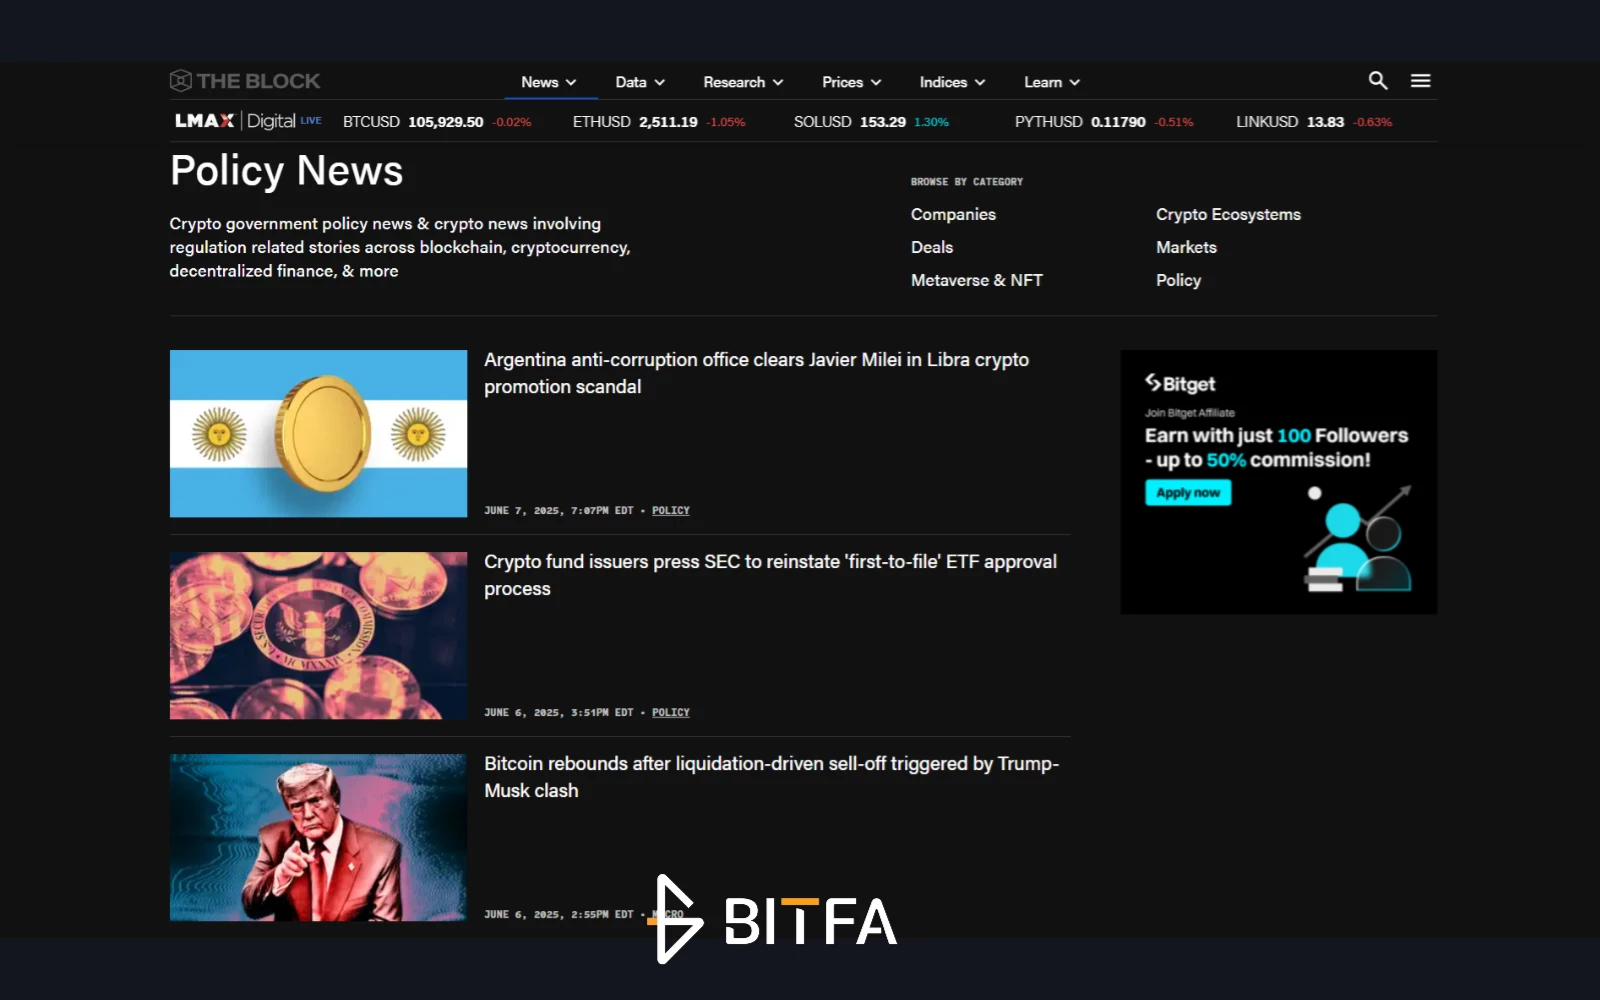
Task: Click the June 6, 2025, 3:51PM EDT timestamp
Action: tap(559, 712)
